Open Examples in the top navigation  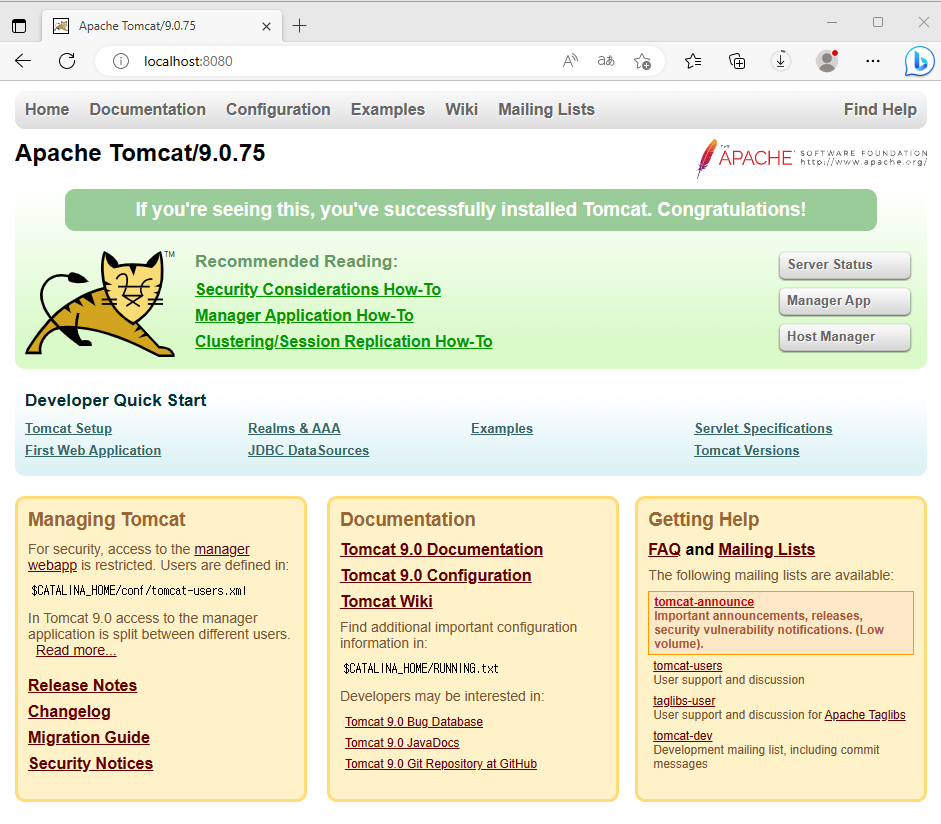[x=388, y=109]
